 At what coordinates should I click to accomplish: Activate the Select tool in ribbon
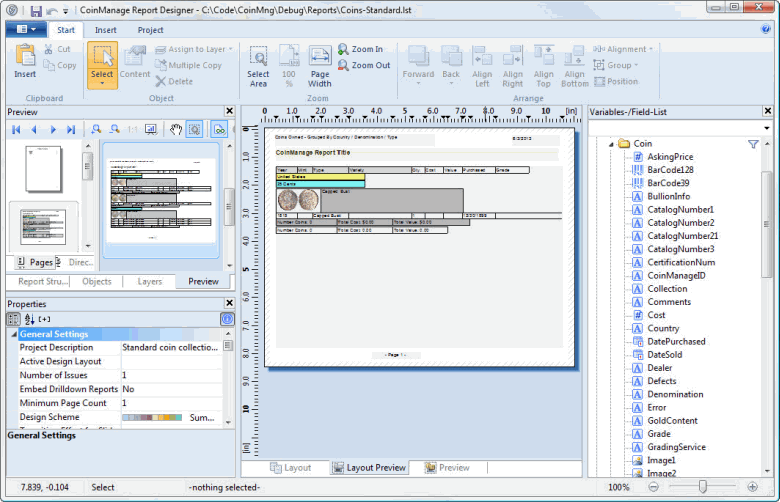(102, 65)
